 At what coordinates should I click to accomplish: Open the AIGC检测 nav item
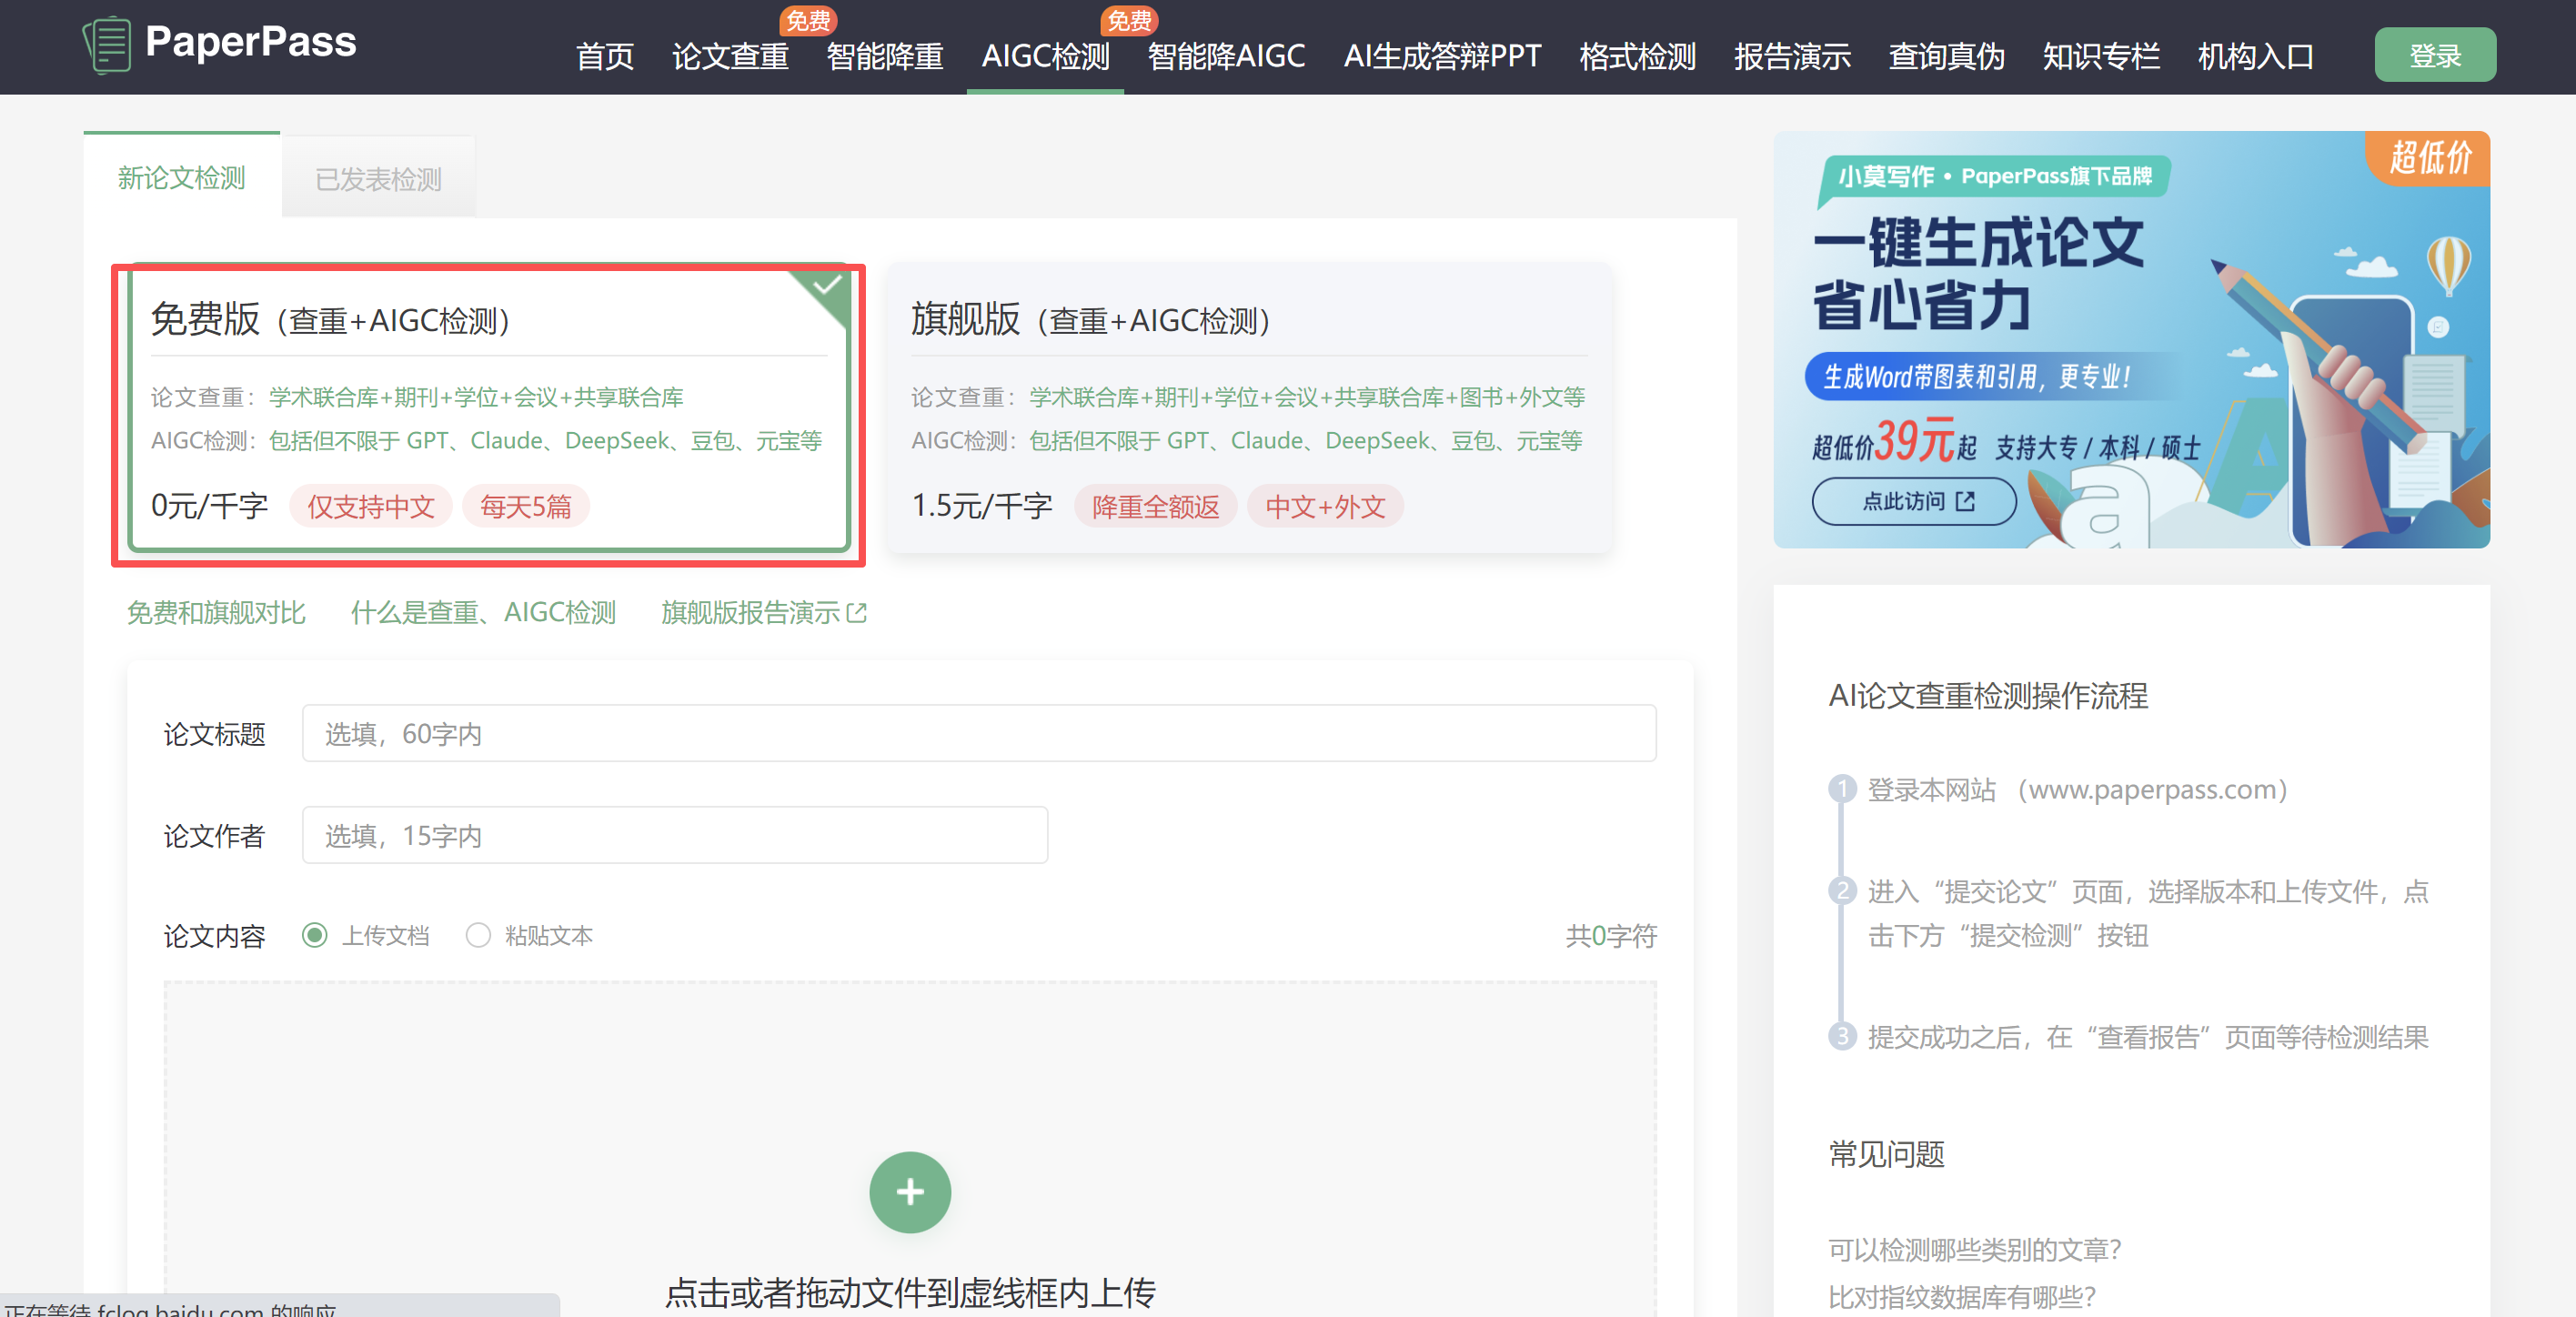tap(1045, 57)
